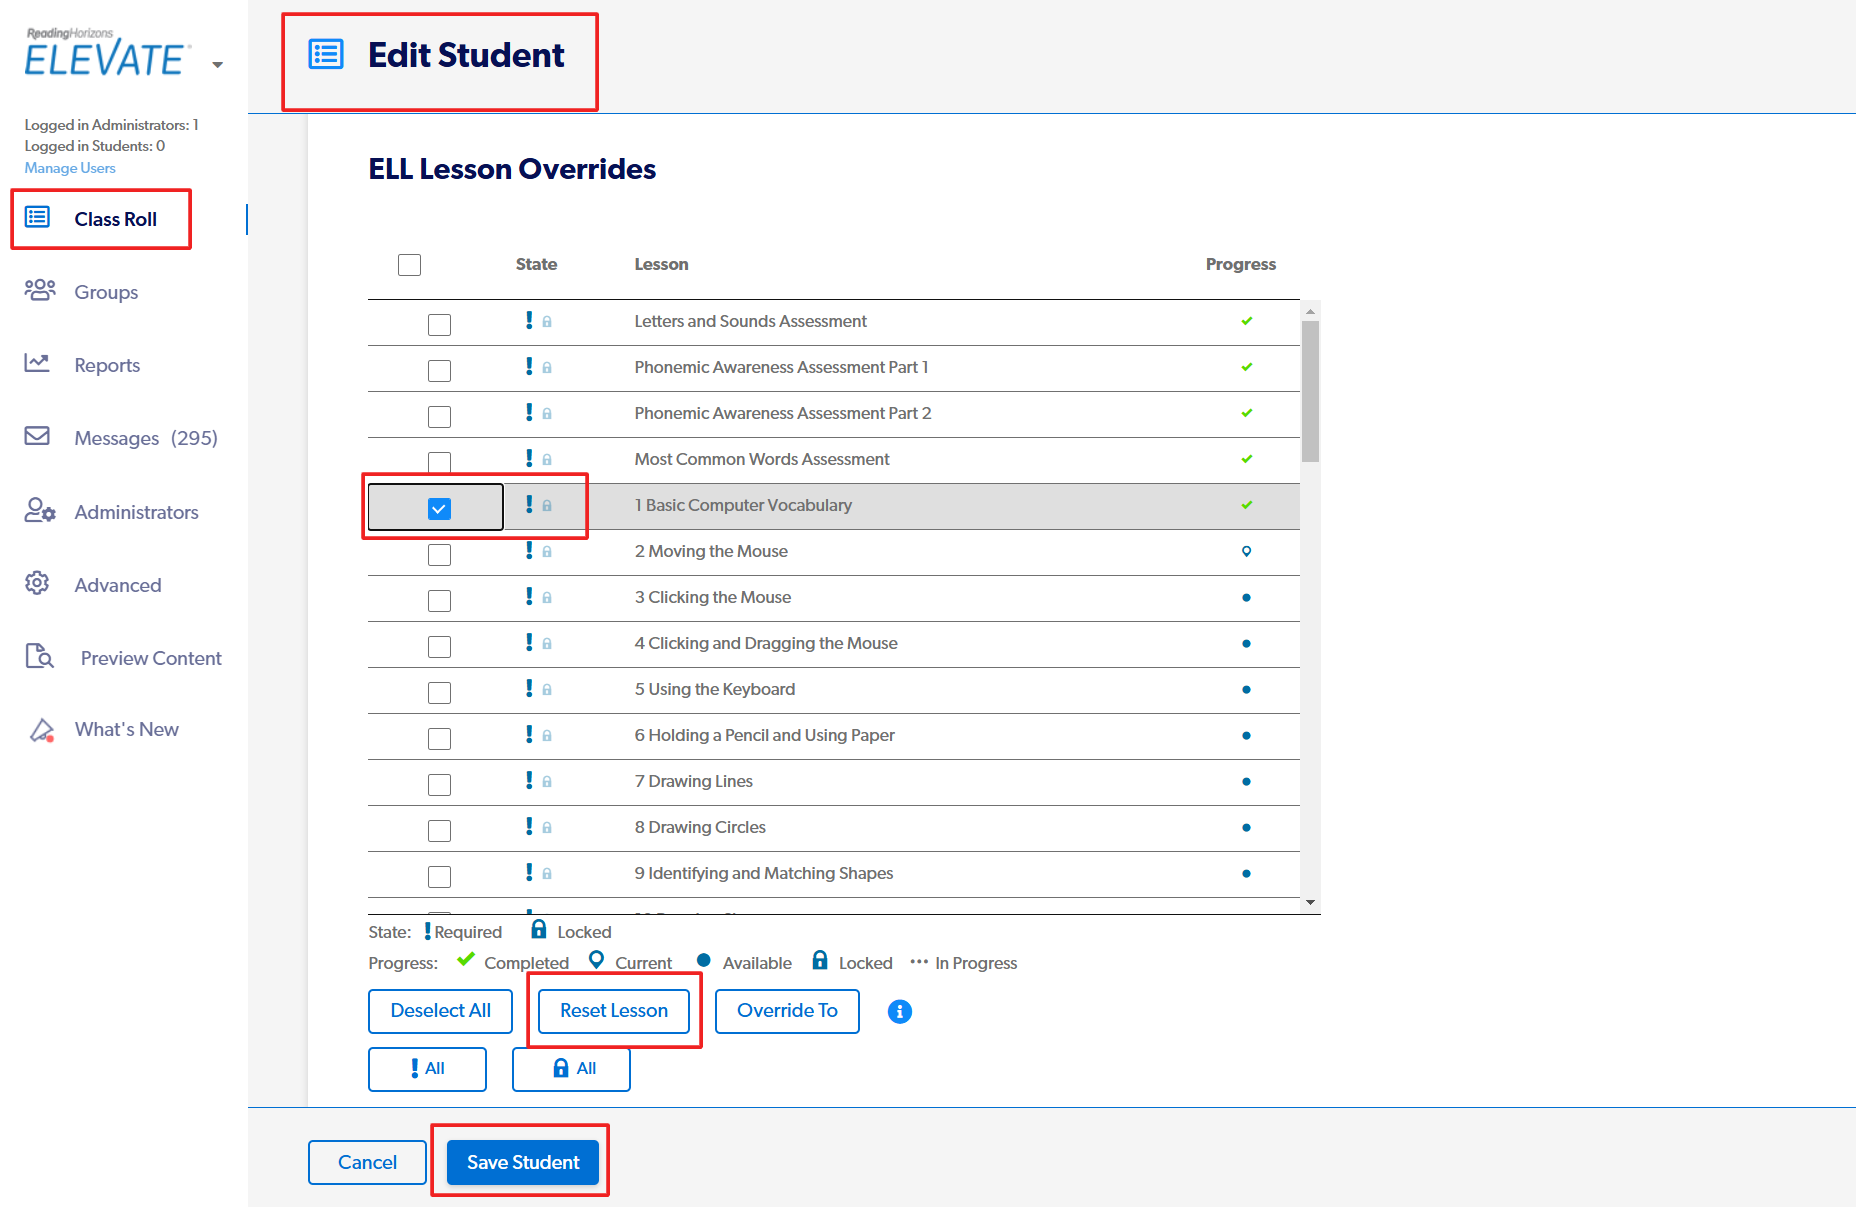Toggle the select-all checkbox in table header
Screen dimensions: 1856x1207
click(409, 265)
